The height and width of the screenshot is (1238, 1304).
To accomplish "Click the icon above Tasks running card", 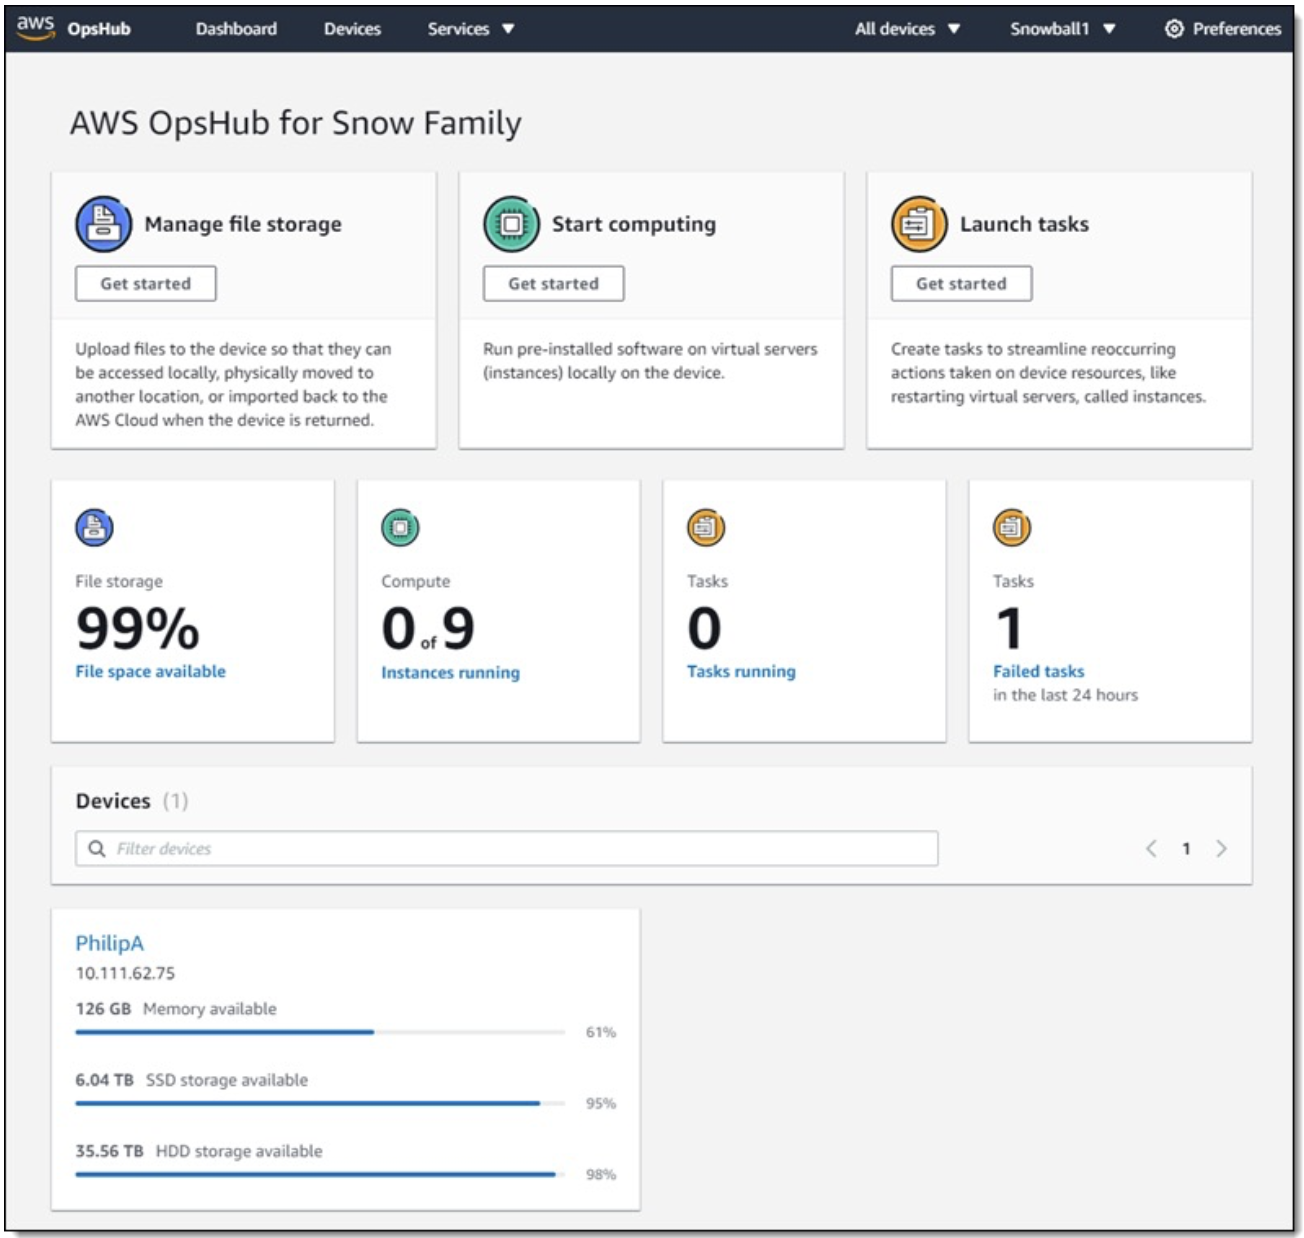I will pyautogui.click(x=706, y=527).
